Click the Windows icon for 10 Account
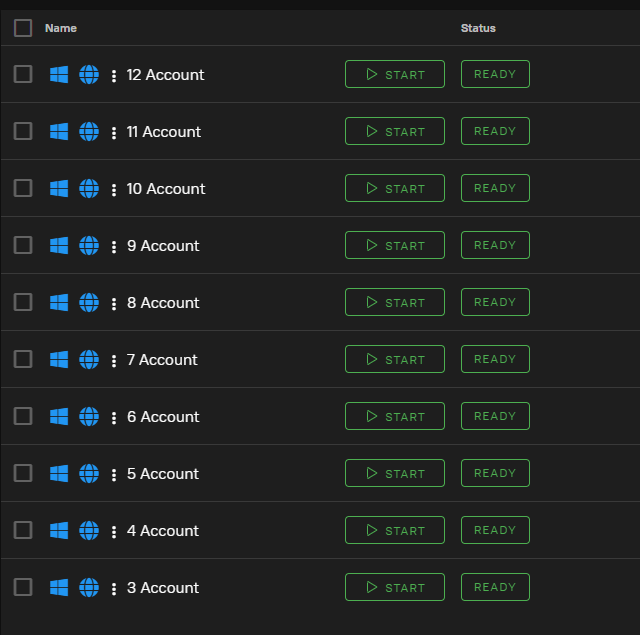640x635 pixels. [59, 189]
